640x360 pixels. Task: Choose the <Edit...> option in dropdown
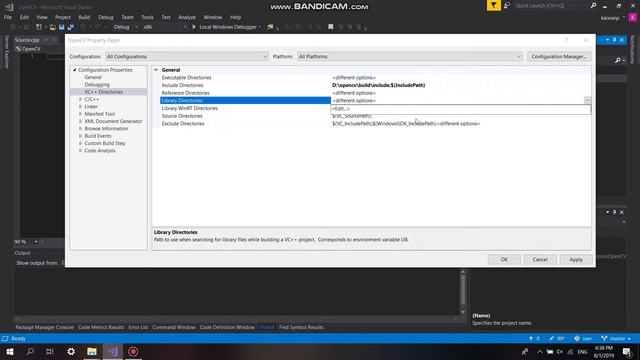(x=460, y=109)
